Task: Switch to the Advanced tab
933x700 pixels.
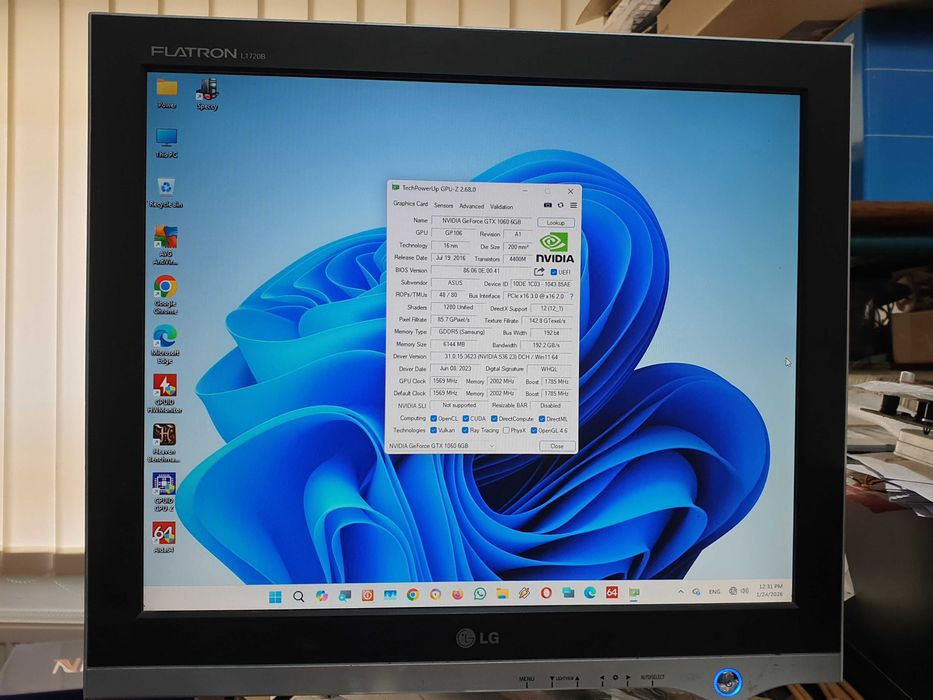Action: click(x=471, y=206)
